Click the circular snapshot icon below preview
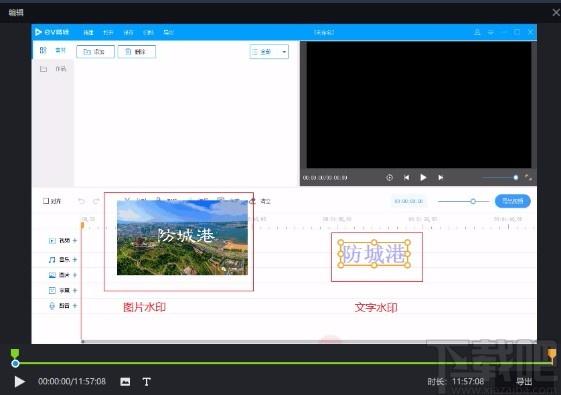The width and height of the screenshot is (561, 395). (389, 177)
